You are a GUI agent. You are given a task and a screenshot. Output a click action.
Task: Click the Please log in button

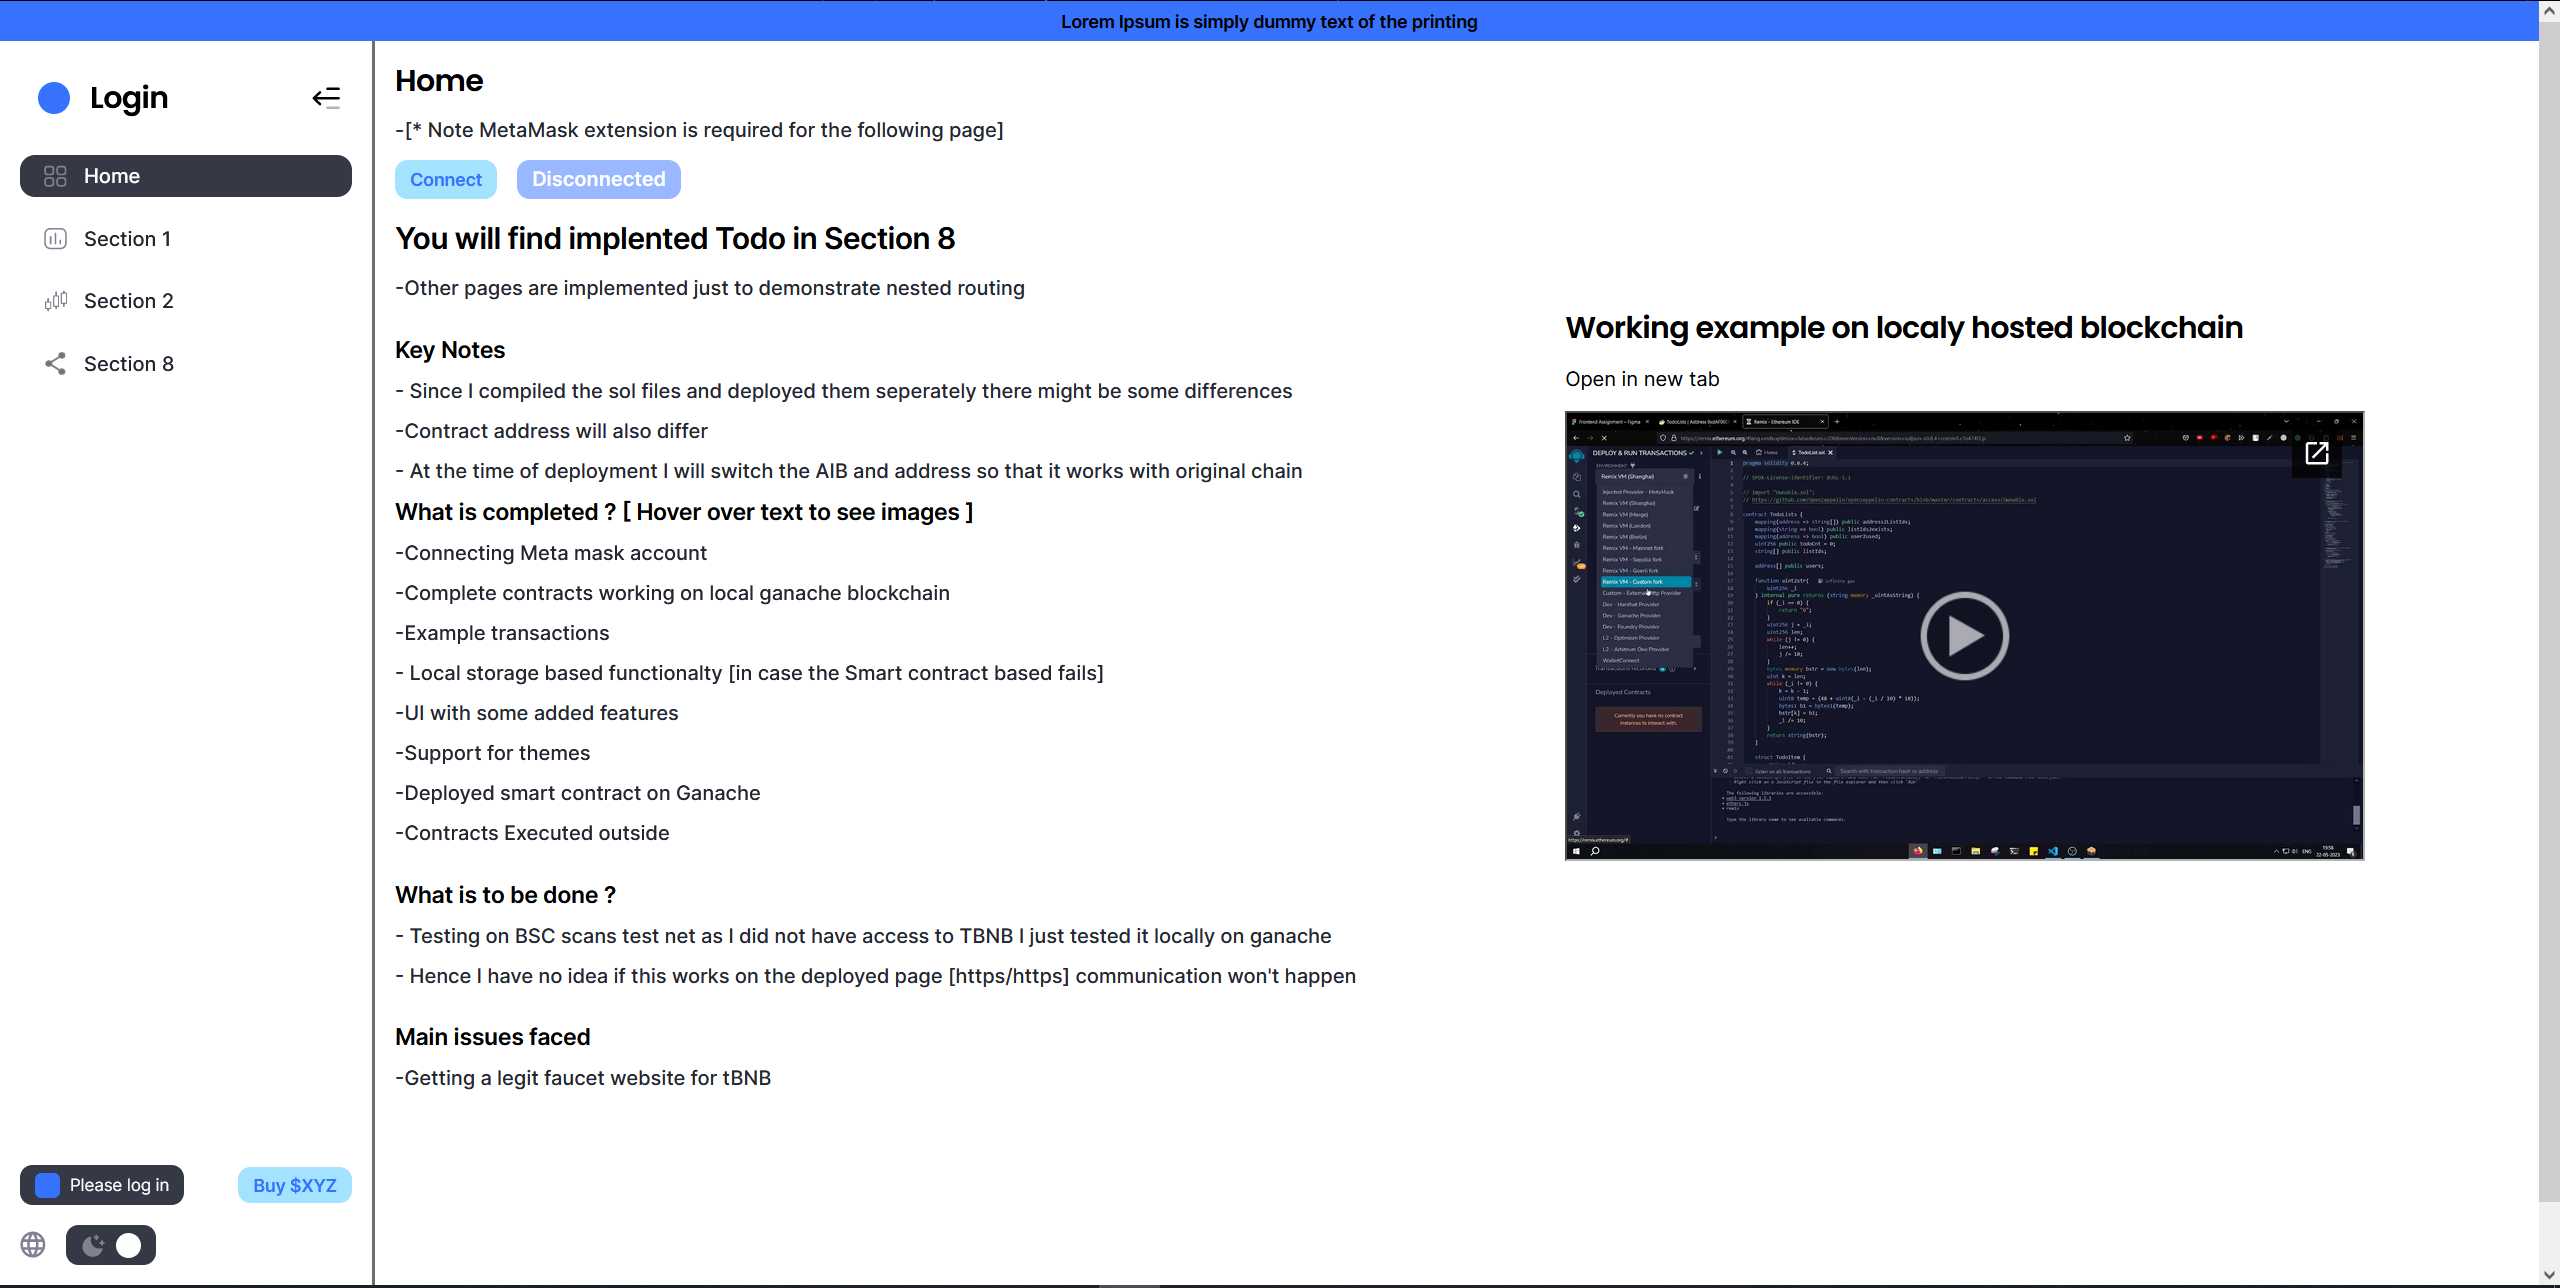pyautogui.click(x=102, y=1185)
